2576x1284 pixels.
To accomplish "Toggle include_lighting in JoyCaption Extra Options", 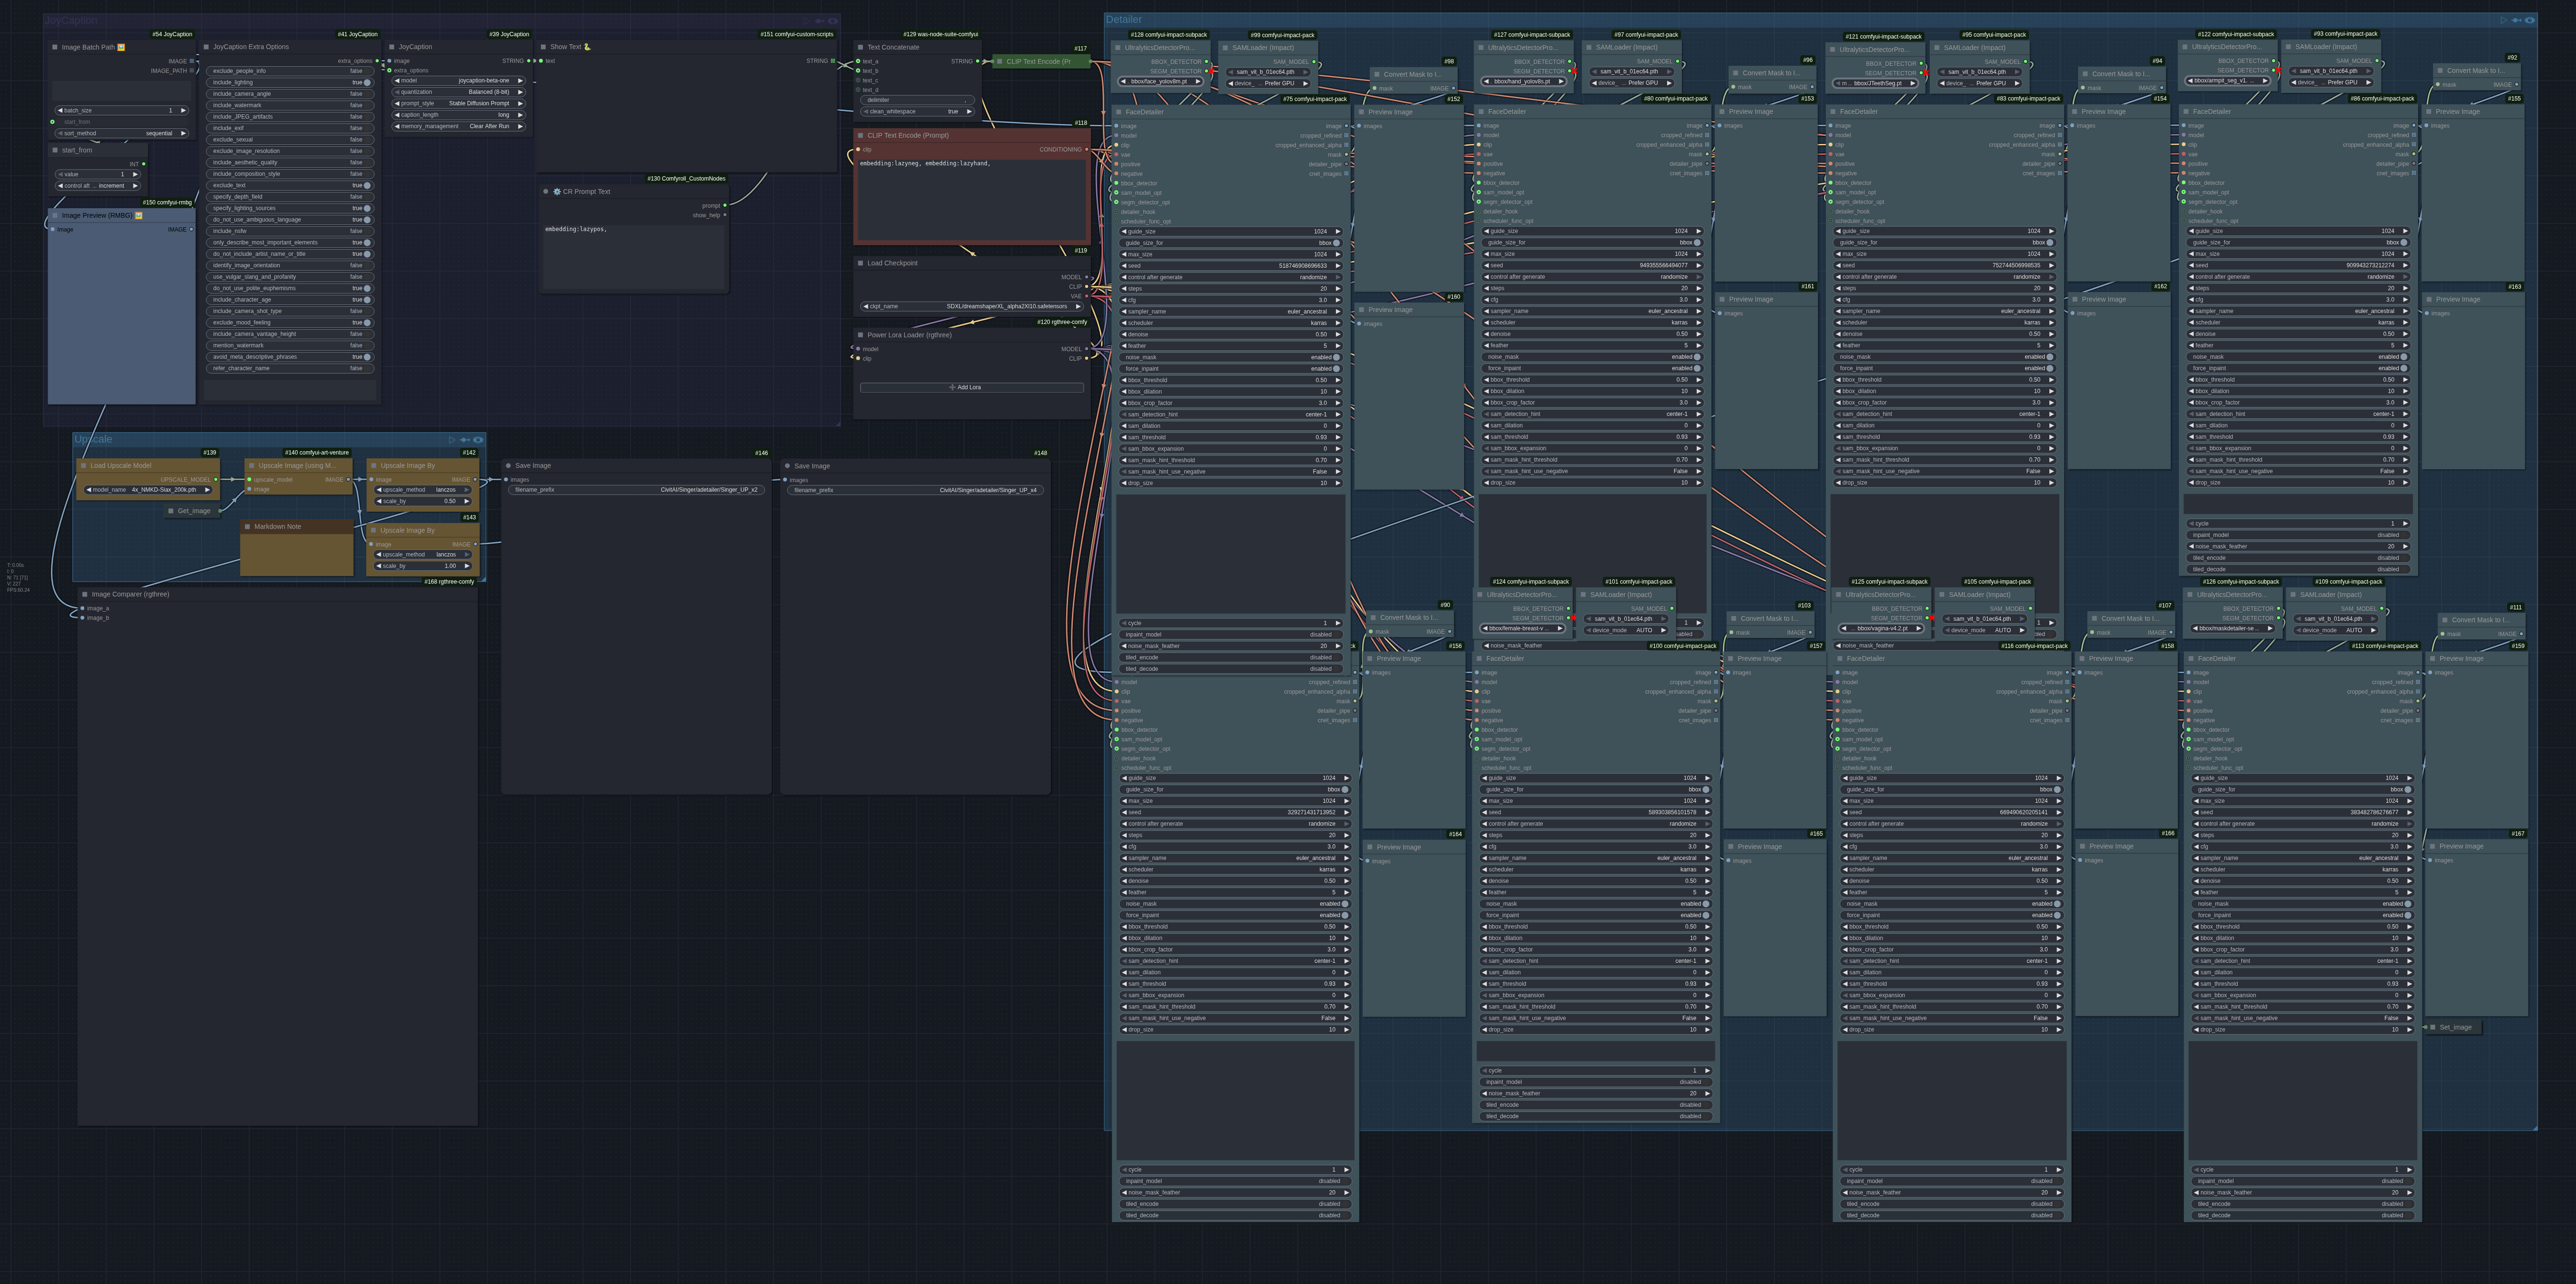I will pos(289,82).
